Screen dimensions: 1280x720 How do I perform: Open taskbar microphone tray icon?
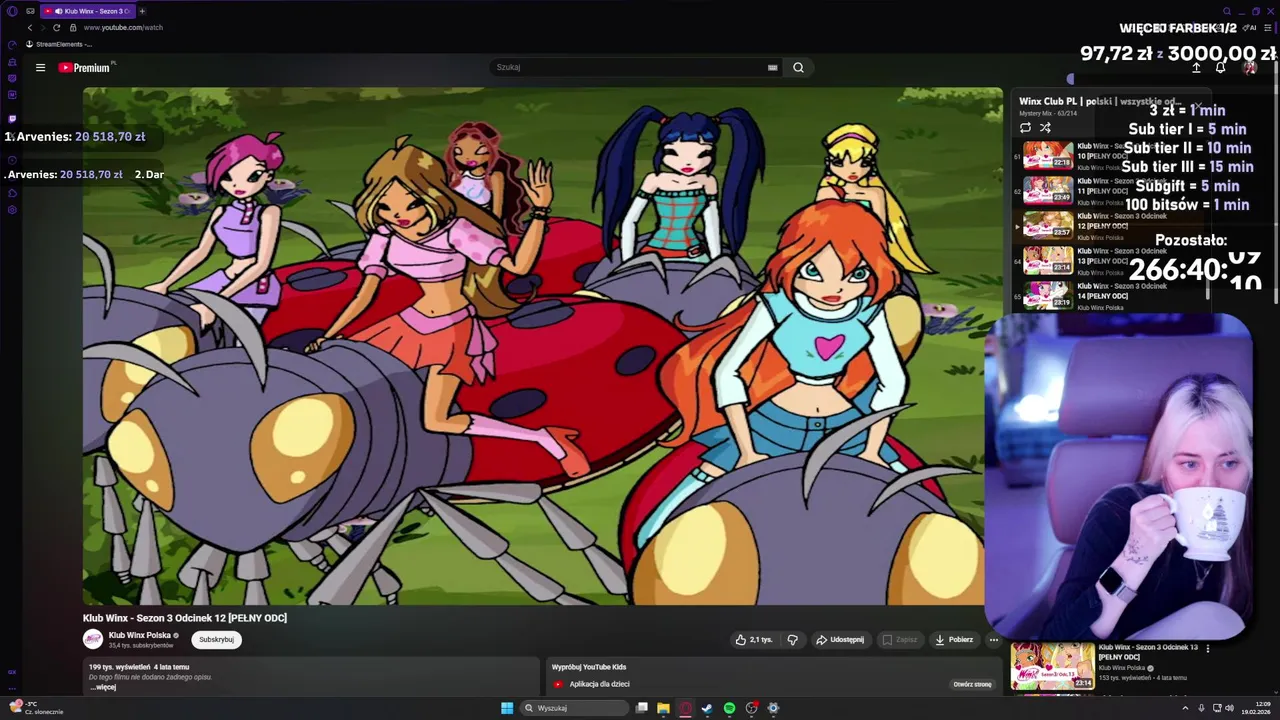pyautogui.click(x=1201, y=708)
